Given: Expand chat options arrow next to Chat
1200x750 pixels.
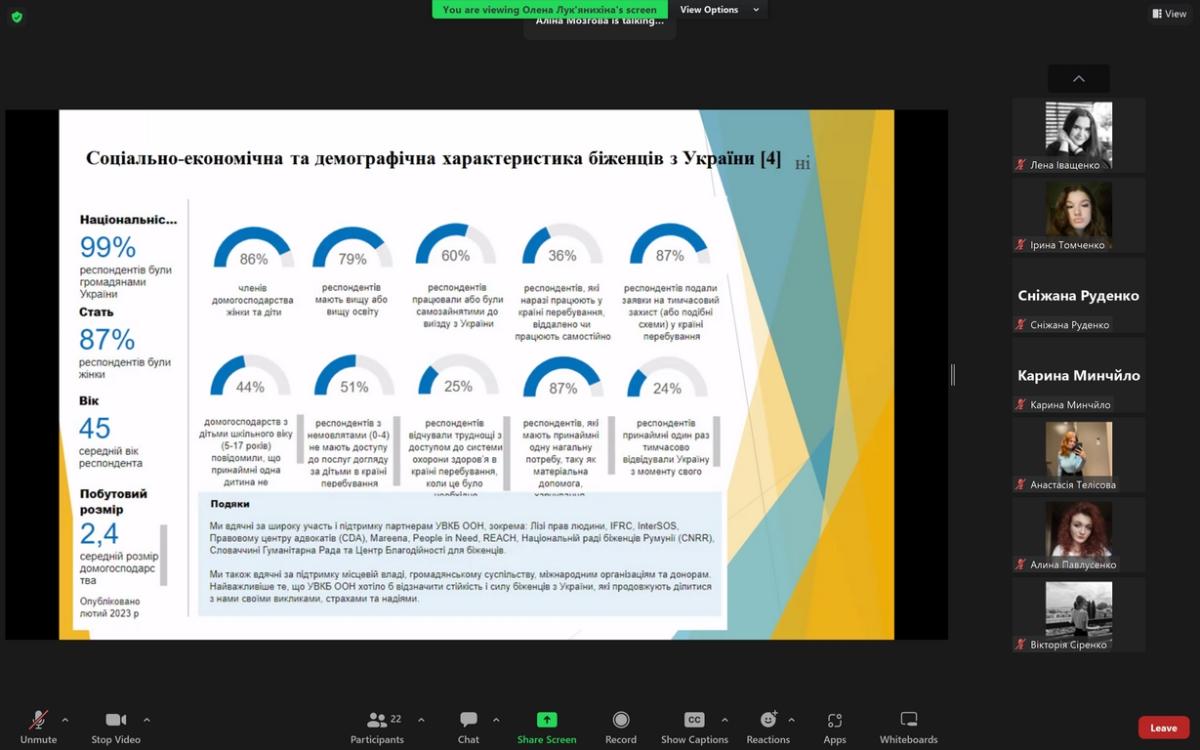Looking at the screenshot, I should click(496, 720).
